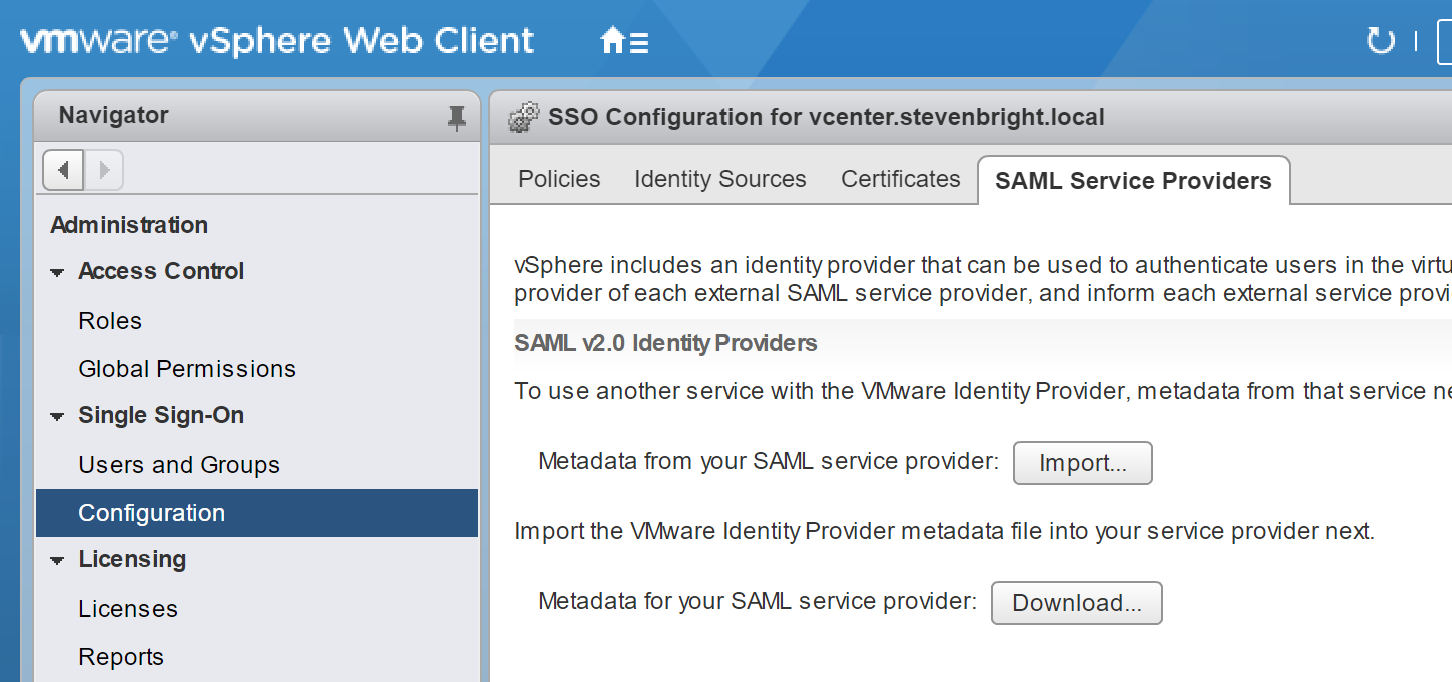Viewport: 1452px width, 682px height.
Task: Click the SSO Configuration gears icon
Action: 524,117
